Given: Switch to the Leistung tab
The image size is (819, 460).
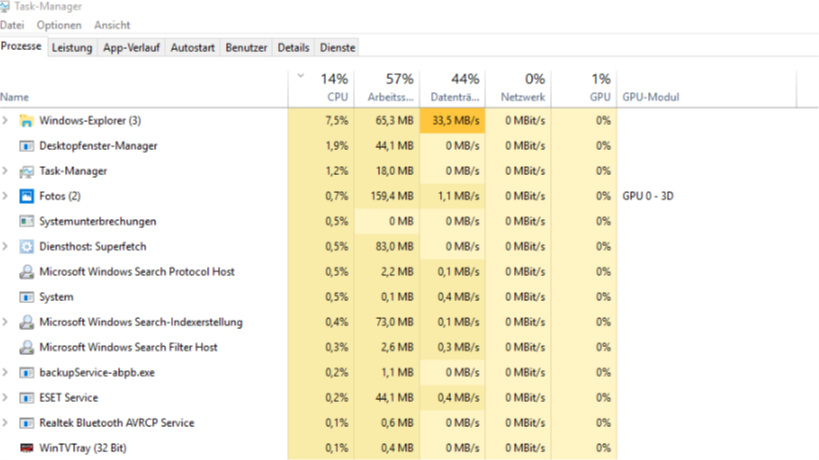Looking at the screenshot, I should point(72,48).
